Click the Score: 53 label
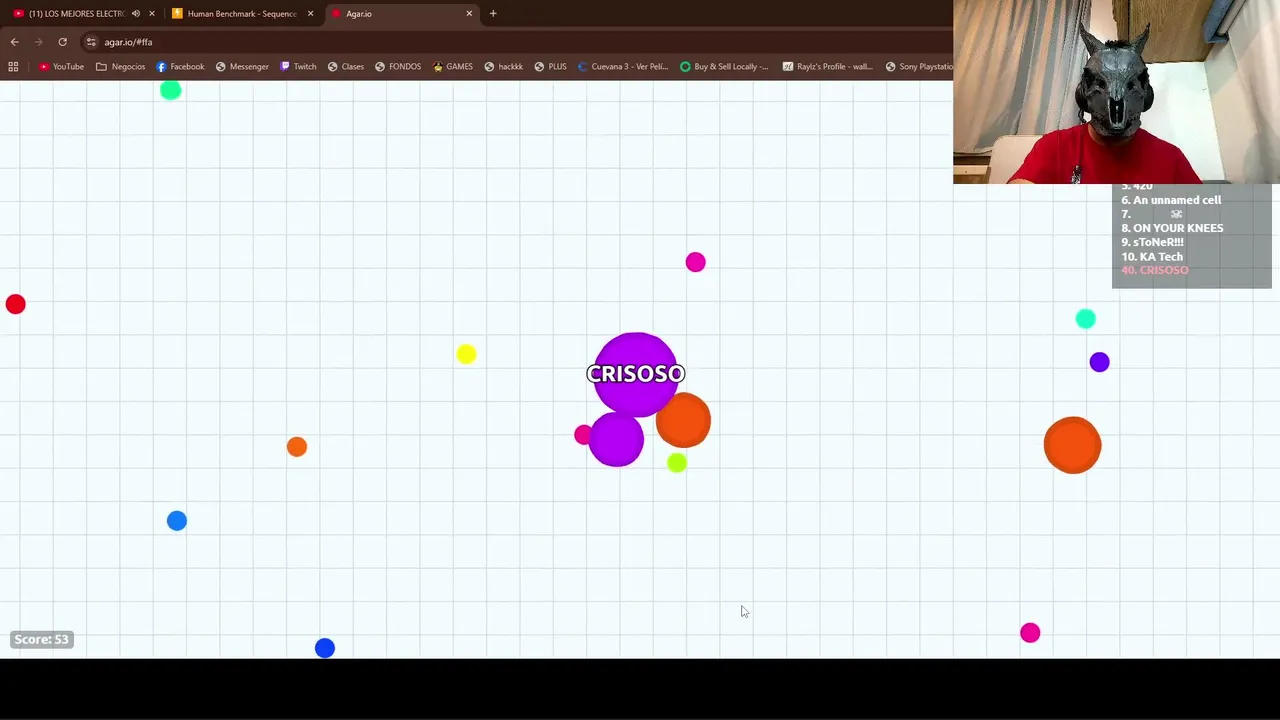 41,639
